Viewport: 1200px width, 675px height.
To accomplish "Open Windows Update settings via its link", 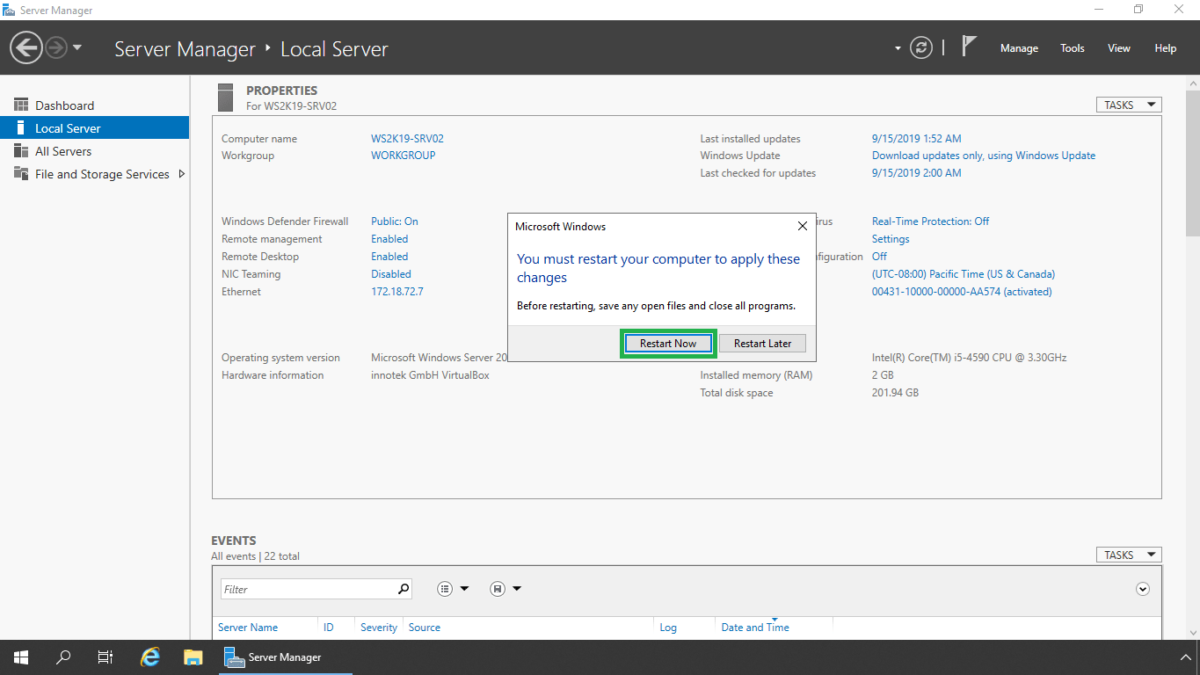I will coord(982,155).
